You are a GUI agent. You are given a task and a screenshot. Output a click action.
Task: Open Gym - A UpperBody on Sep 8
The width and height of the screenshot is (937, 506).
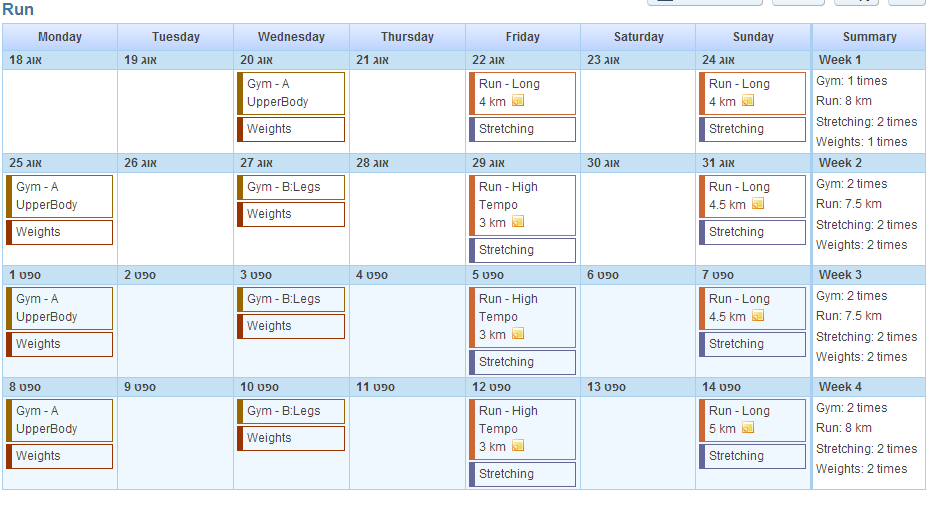point(60,420)
